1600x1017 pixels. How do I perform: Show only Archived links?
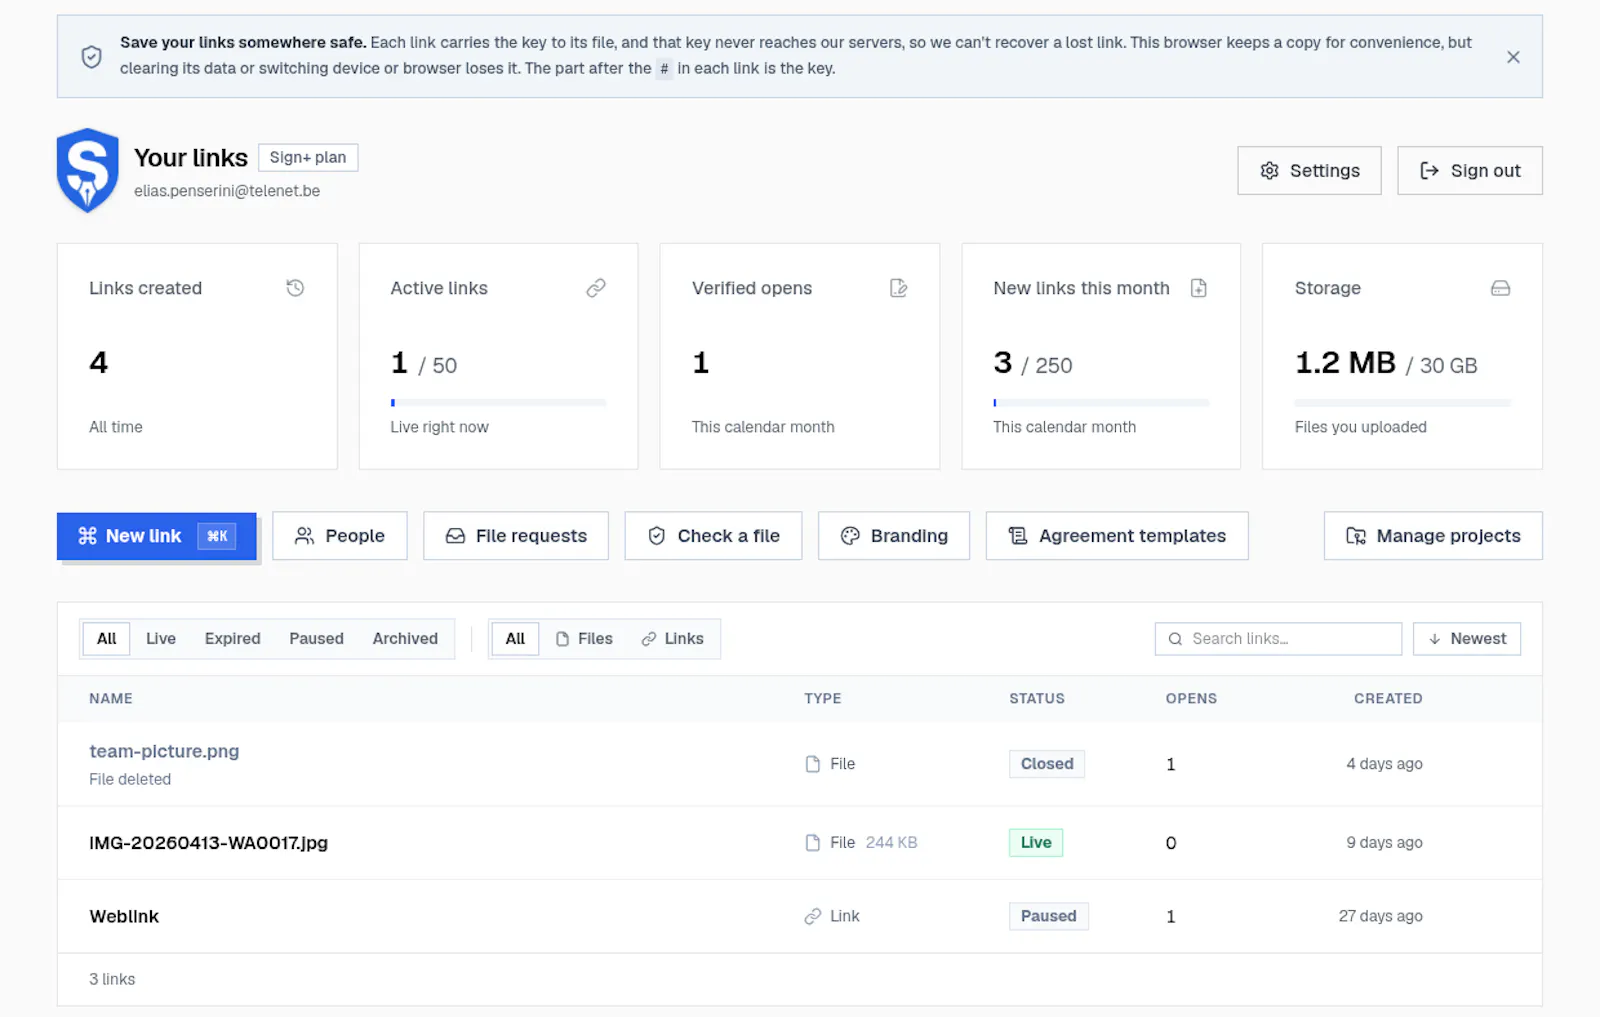405,639
